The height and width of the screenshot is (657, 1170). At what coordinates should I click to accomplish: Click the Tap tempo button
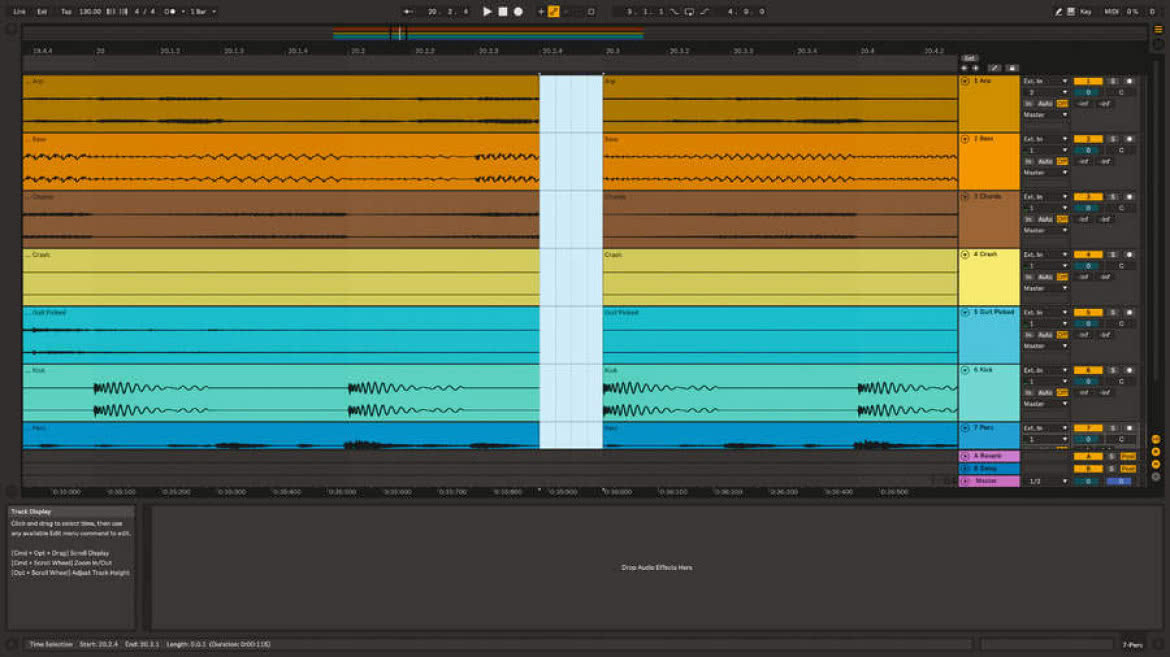tap(66, 11)
